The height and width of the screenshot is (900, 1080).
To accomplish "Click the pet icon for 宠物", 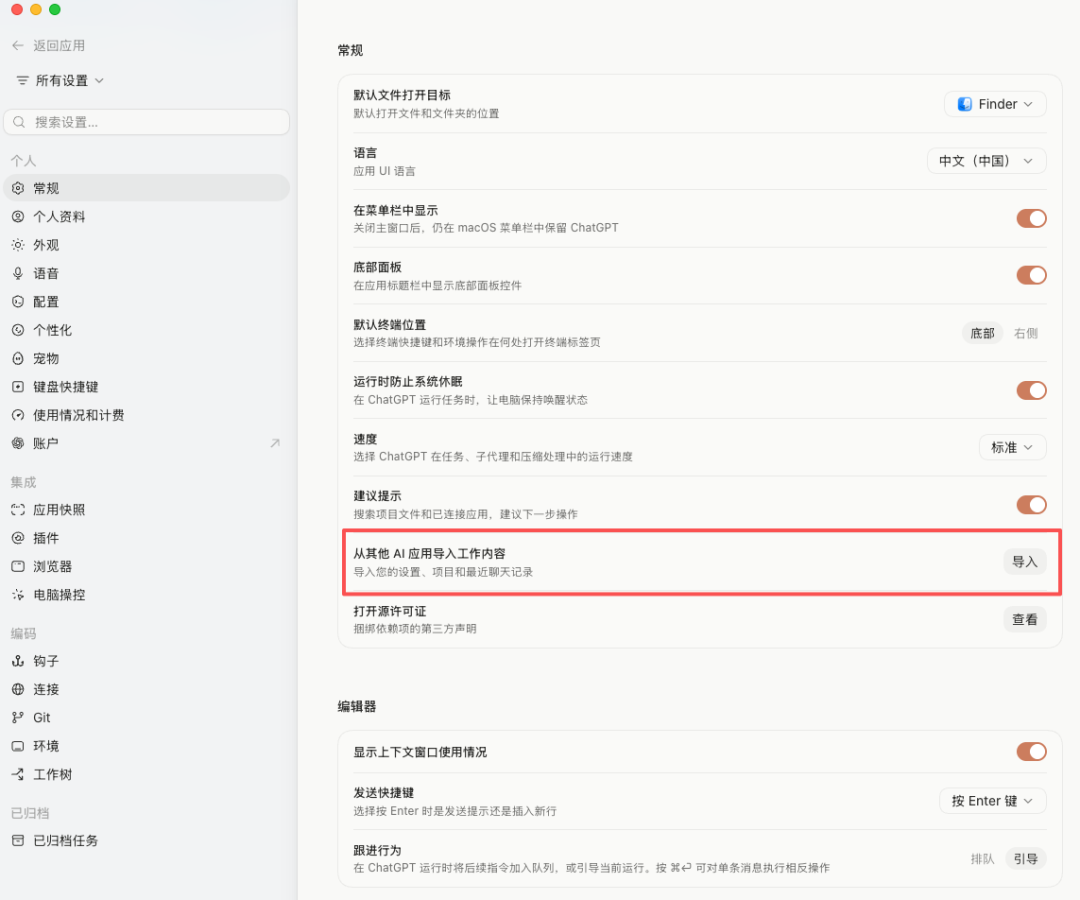I will [x=18, y=358].
